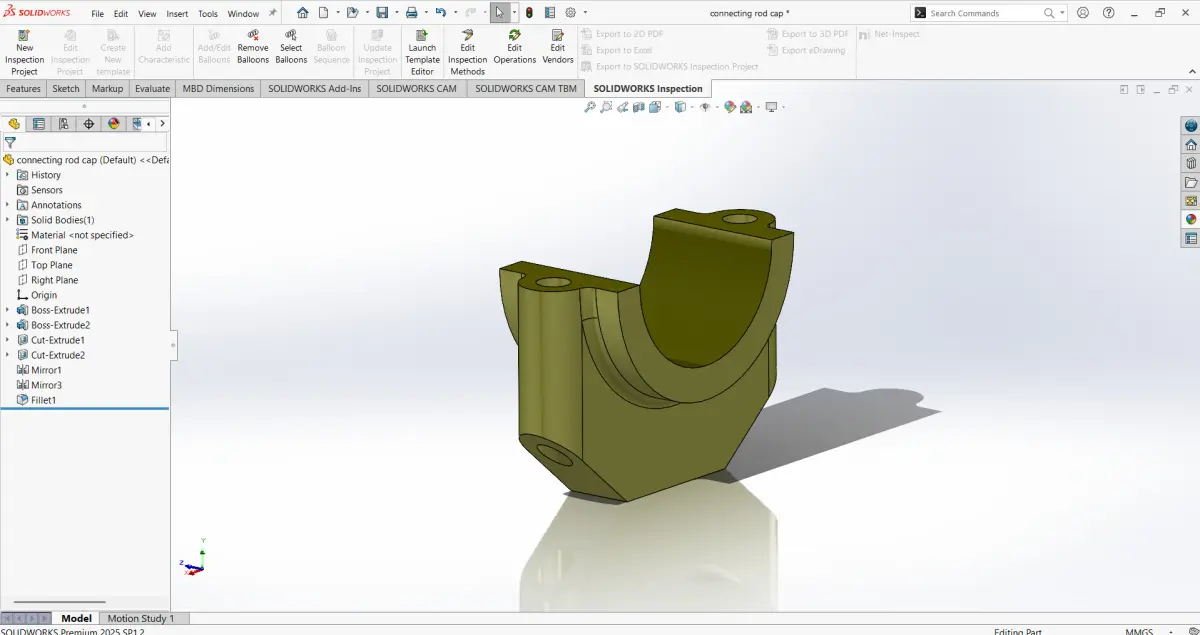Open the Insert menu
Screen dimensions: 1200x635
[x=177, y=14]
